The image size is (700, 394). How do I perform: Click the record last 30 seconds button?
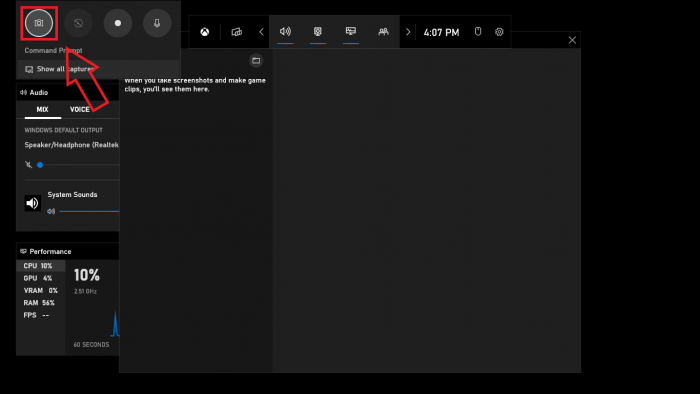pos(78,23)
